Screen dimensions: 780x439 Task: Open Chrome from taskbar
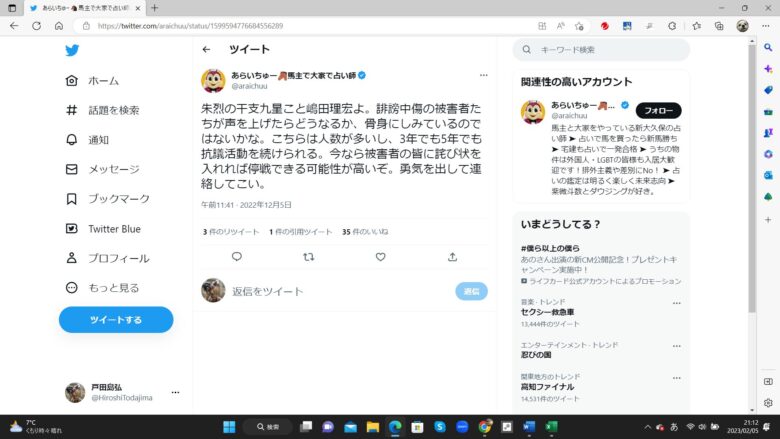[x=485, y=427]
